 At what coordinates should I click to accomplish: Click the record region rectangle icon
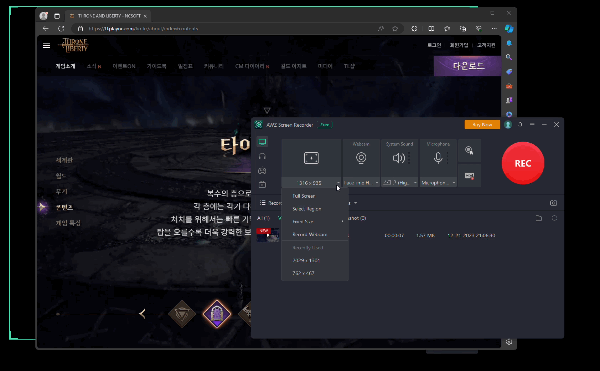coord(311,158)
